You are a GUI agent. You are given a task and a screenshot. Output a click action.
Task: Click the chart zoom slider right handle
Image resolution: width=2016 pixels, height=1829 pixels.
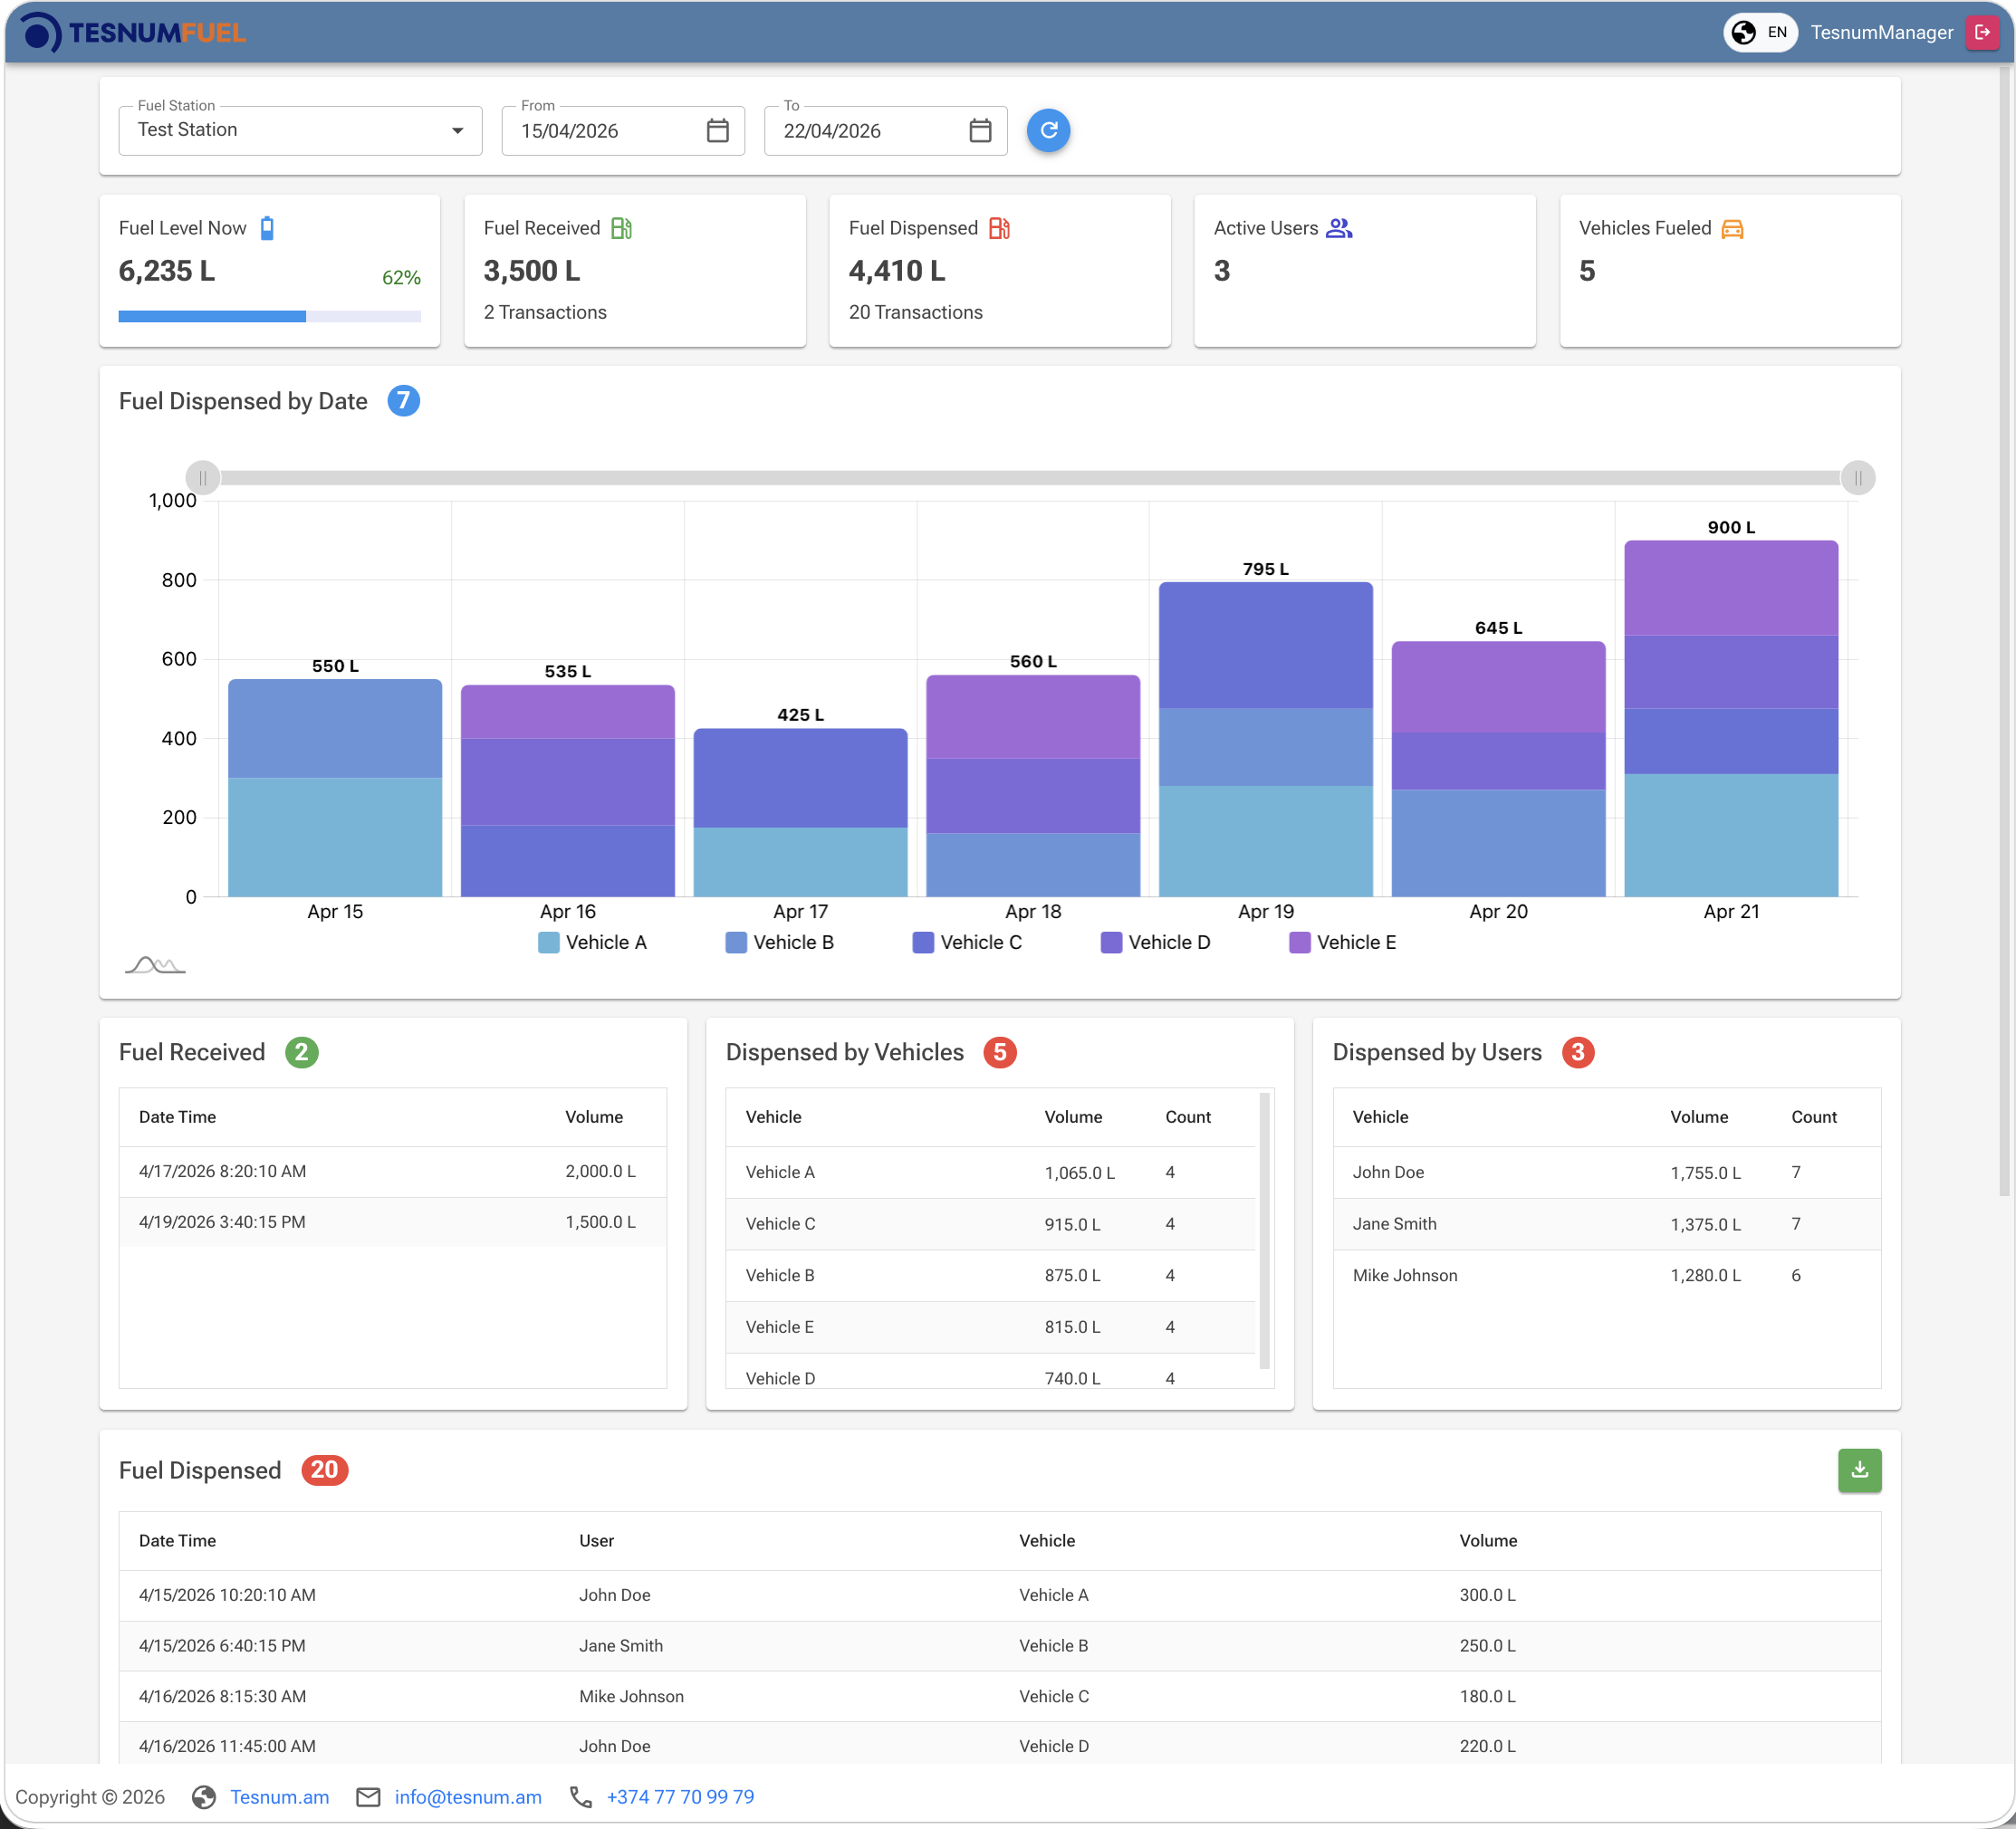click(x=1857, y=478)
